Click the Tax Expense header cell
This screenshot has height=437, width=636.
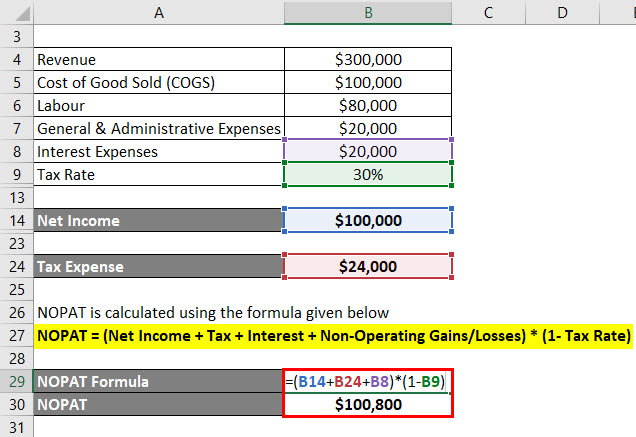[159, 267]
